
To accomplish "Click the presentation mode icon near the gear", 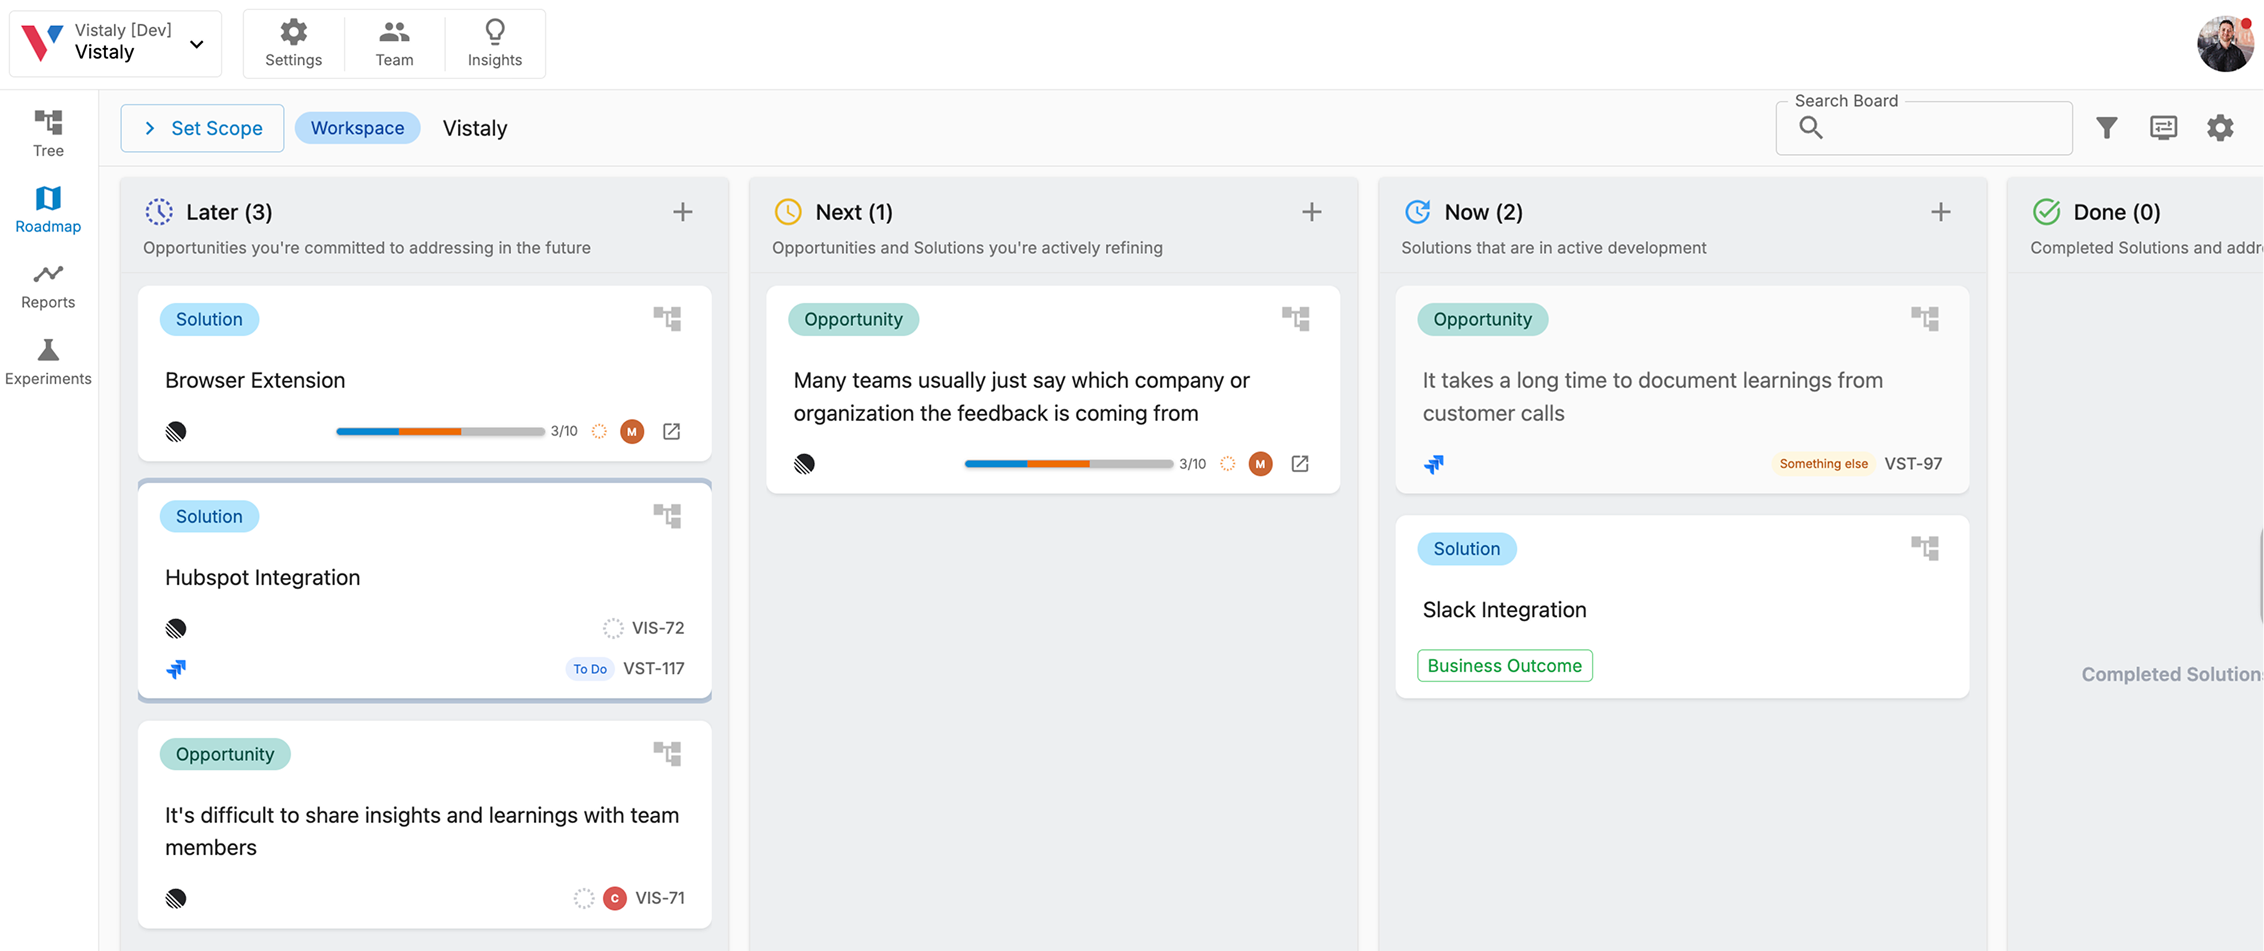I will click(x=2163, y=127).
